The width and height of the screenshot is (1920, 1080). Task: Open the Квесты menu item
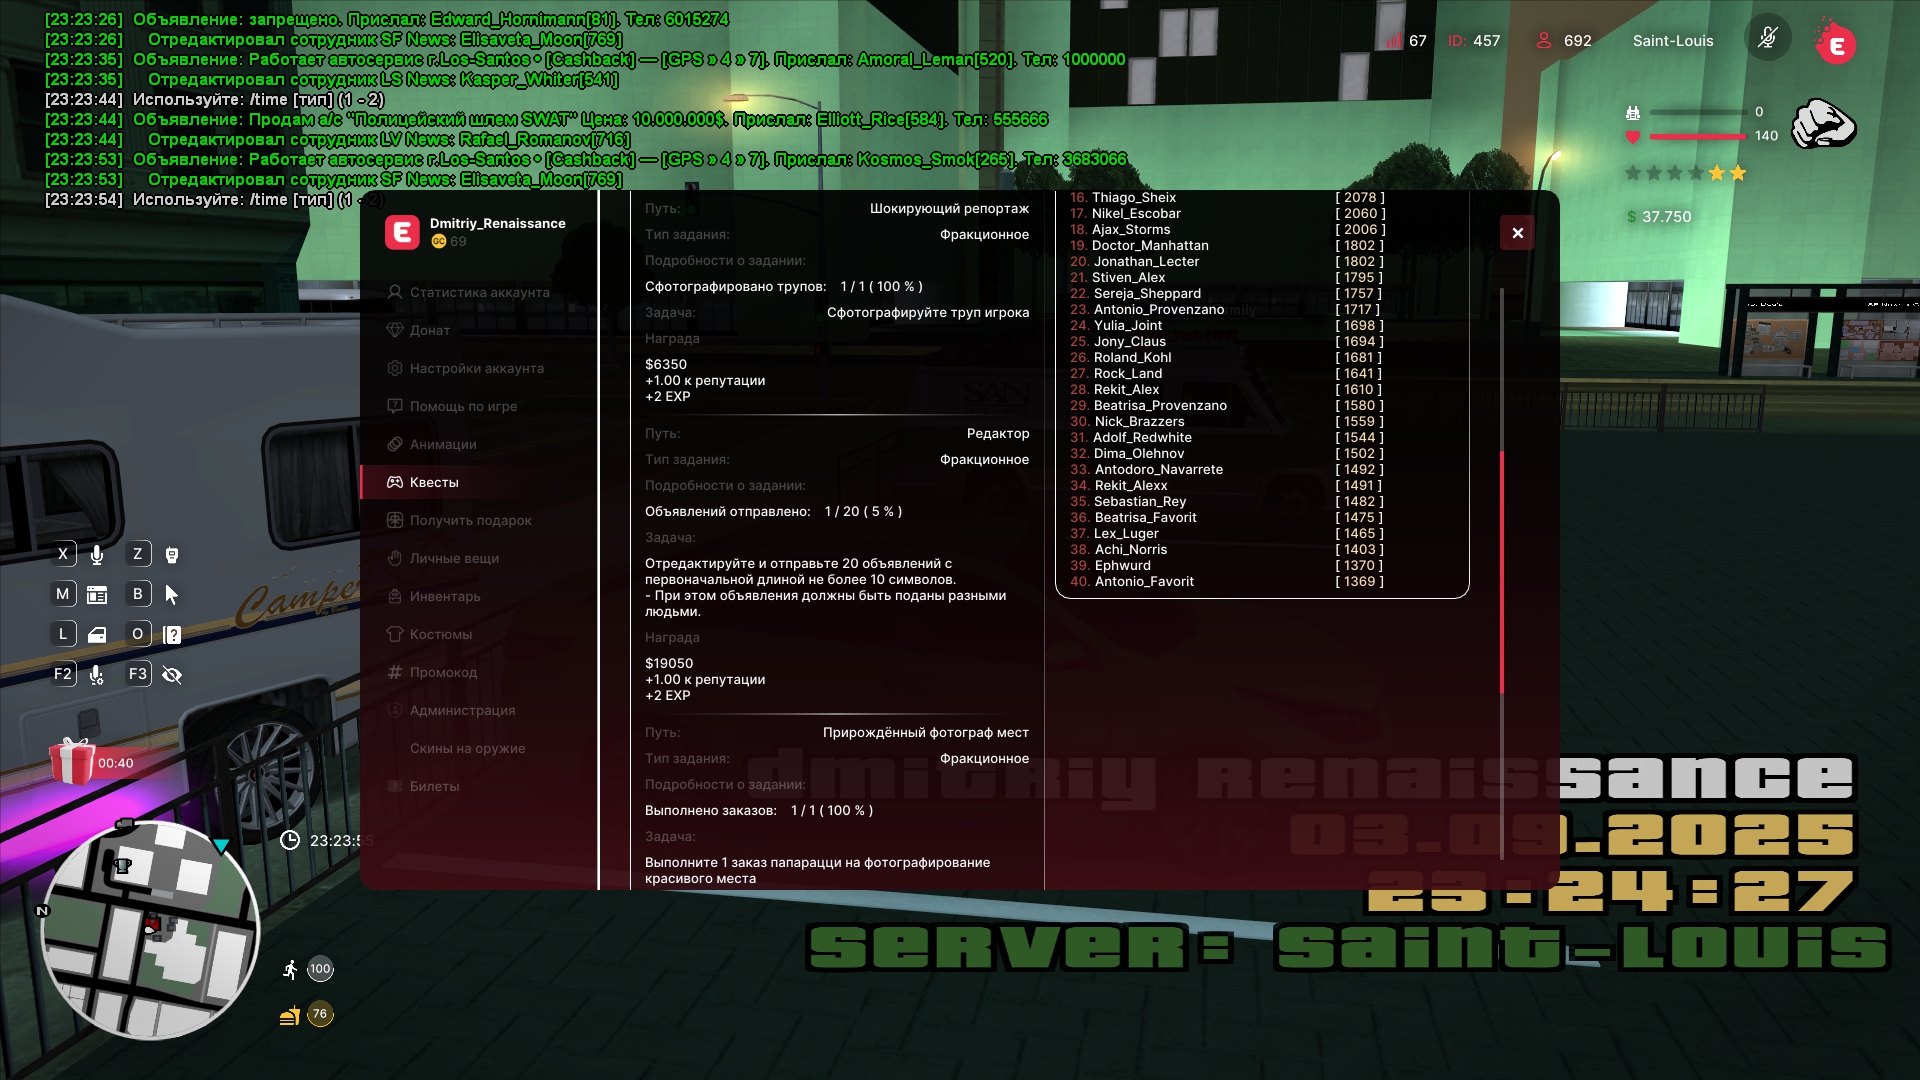point(433,482)
